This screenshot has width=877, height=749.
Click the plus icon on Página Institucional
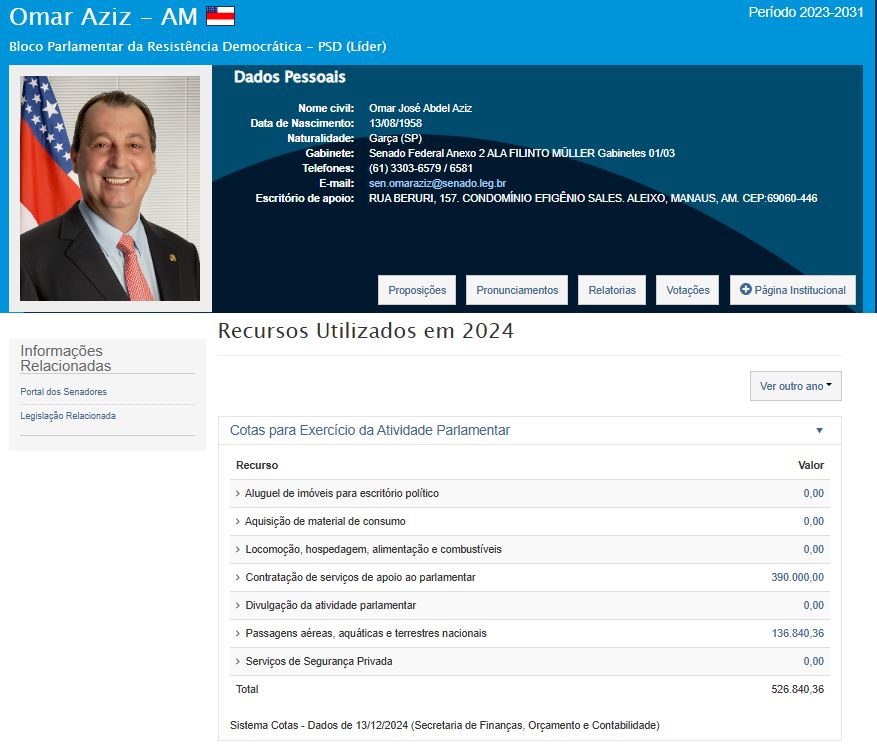click(x=745, y=289)
